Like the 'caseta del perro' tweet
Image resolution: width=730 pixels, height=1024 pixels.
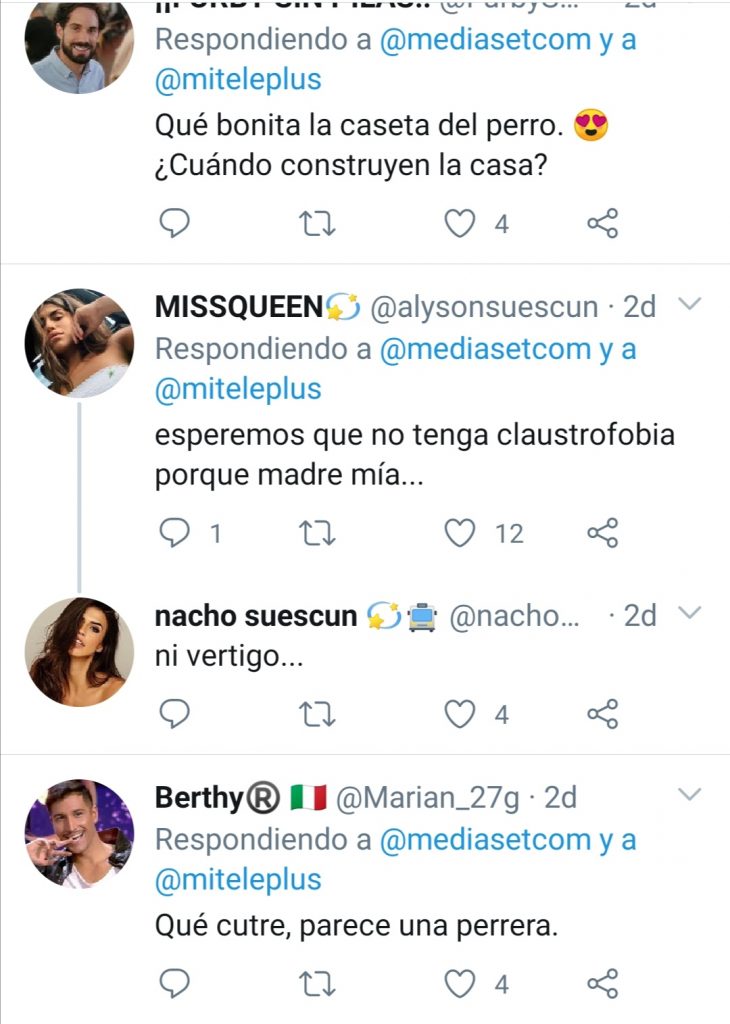pyautogui.click(x=459, y=224)
